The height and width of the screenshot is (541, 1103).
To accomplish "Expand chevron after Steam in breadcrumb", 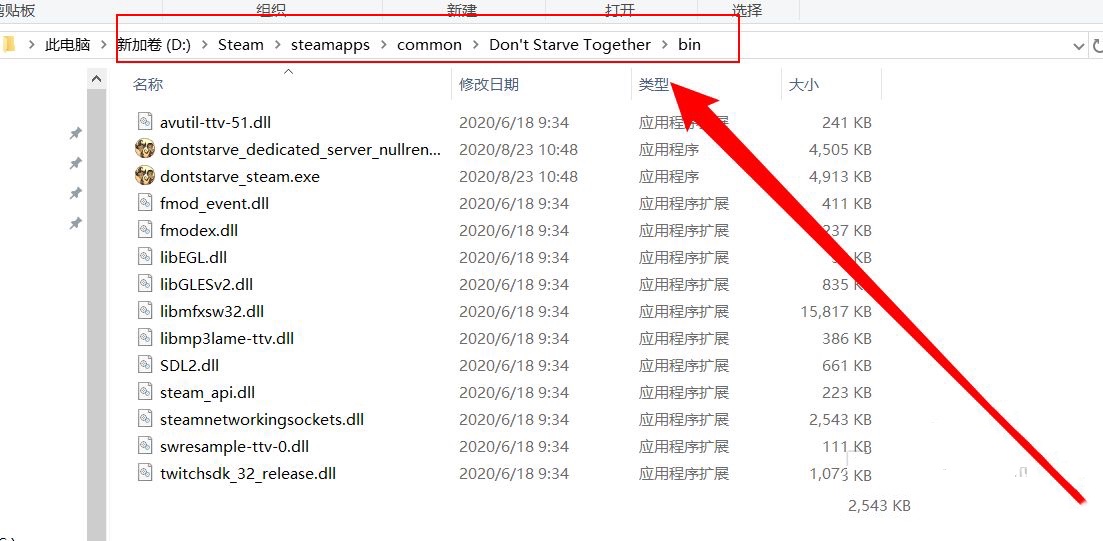I will (277, 45).
